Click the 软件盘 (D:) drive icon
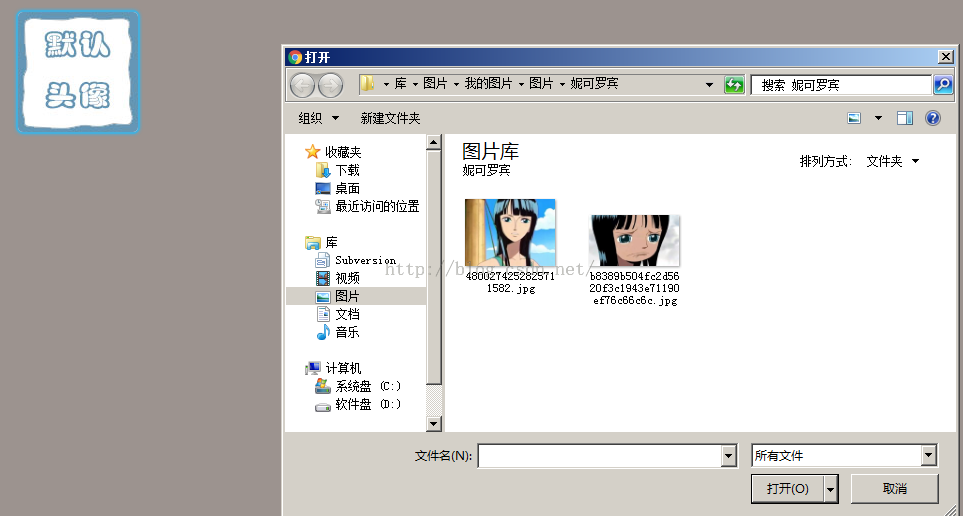963x516 pixels. click(323, 405)
